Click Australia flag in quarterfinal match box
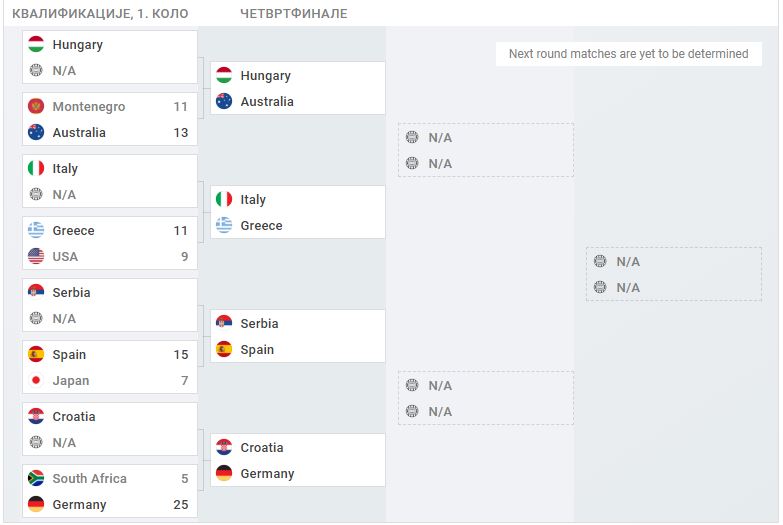 [224, 101]
